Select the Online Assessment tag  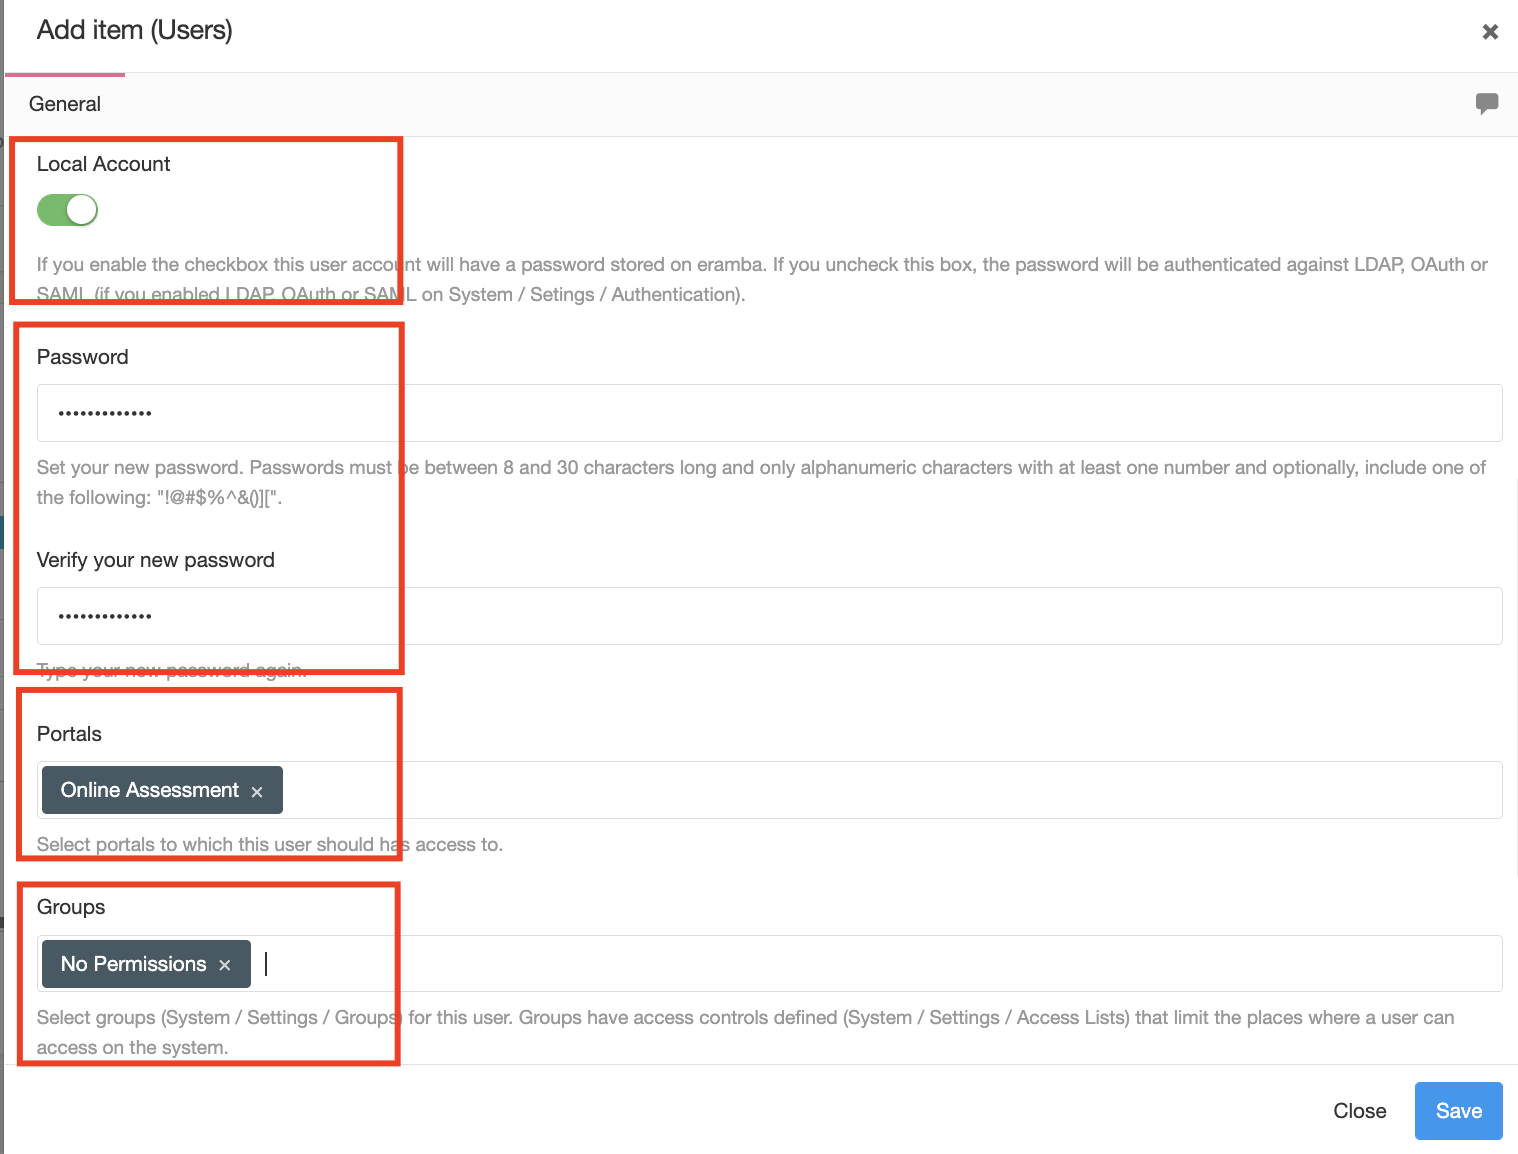pos(148,790)
